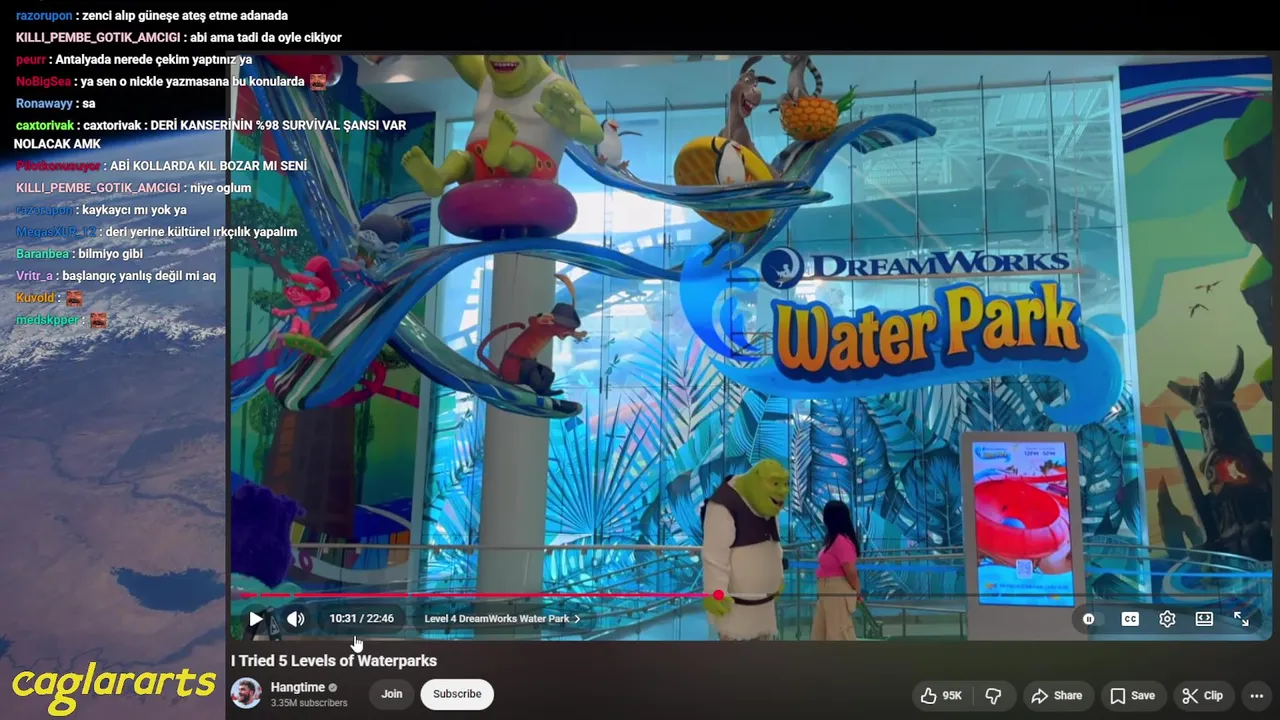Click chat username NoBigSea
This screenshot has height=720, width=1280.
(43, 82)
